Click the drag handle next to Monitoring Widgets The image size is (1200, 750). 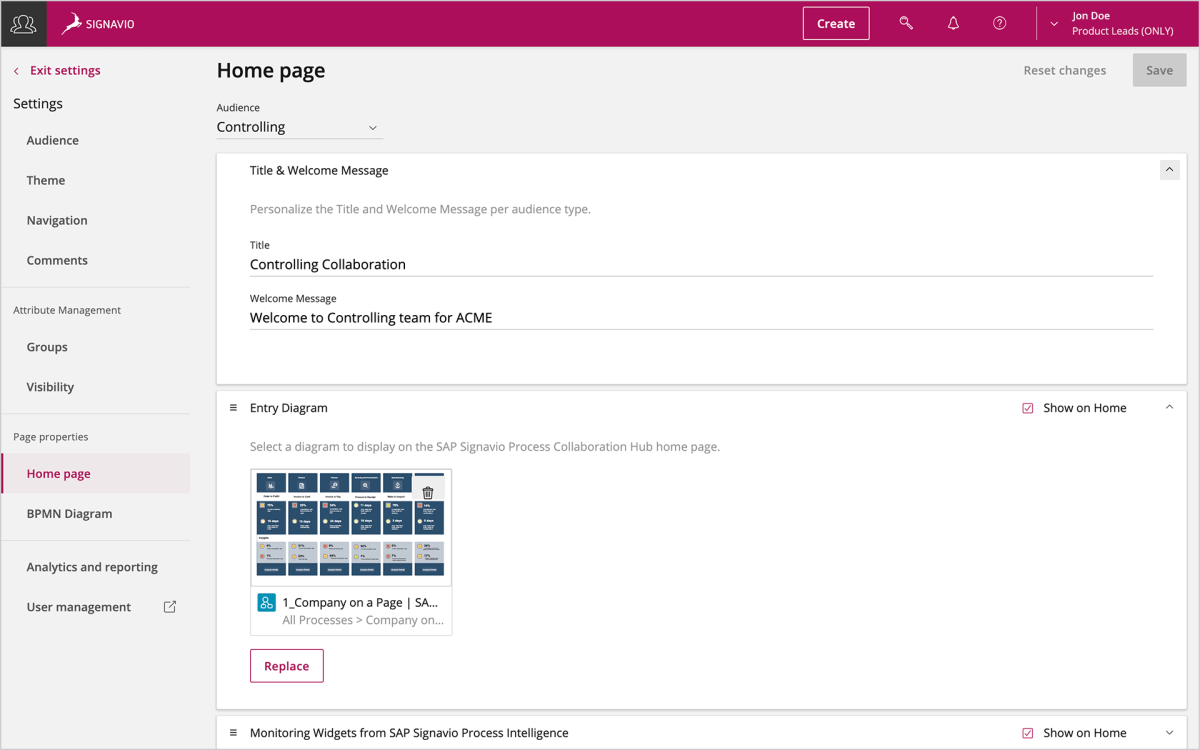(x=233, y=732)
